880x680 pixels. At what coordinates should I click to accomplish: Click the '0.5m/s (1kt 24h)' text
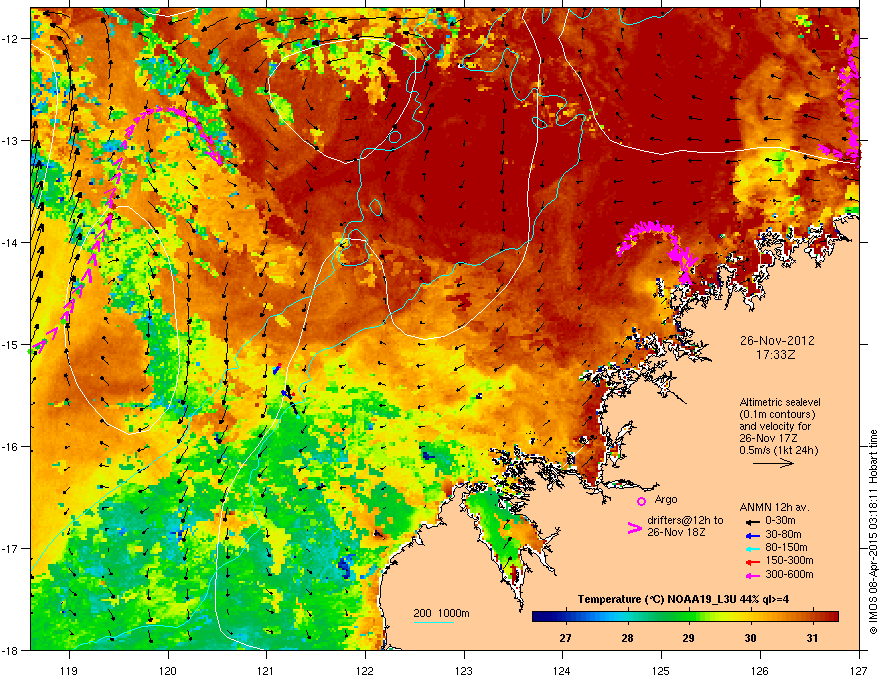pos(778,450)
